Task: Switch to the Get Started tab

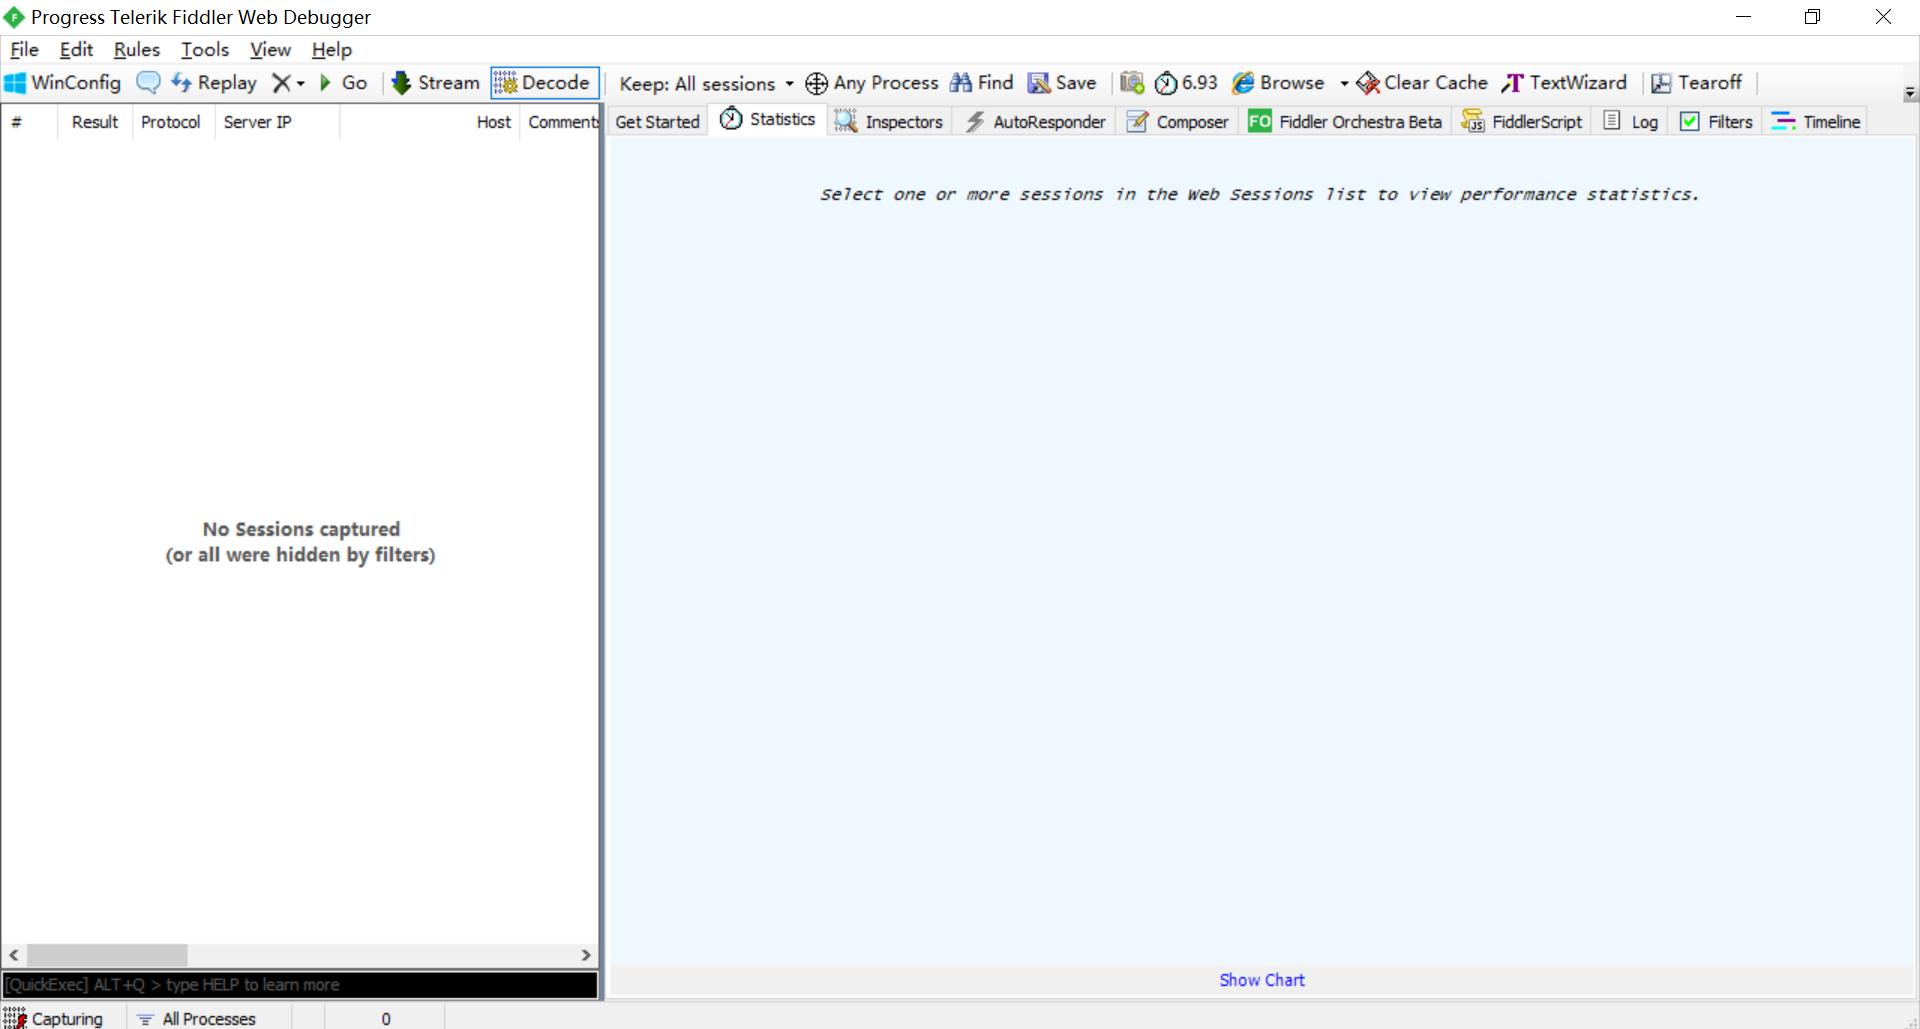Action: pyautogui.click(x=658, y=122)
